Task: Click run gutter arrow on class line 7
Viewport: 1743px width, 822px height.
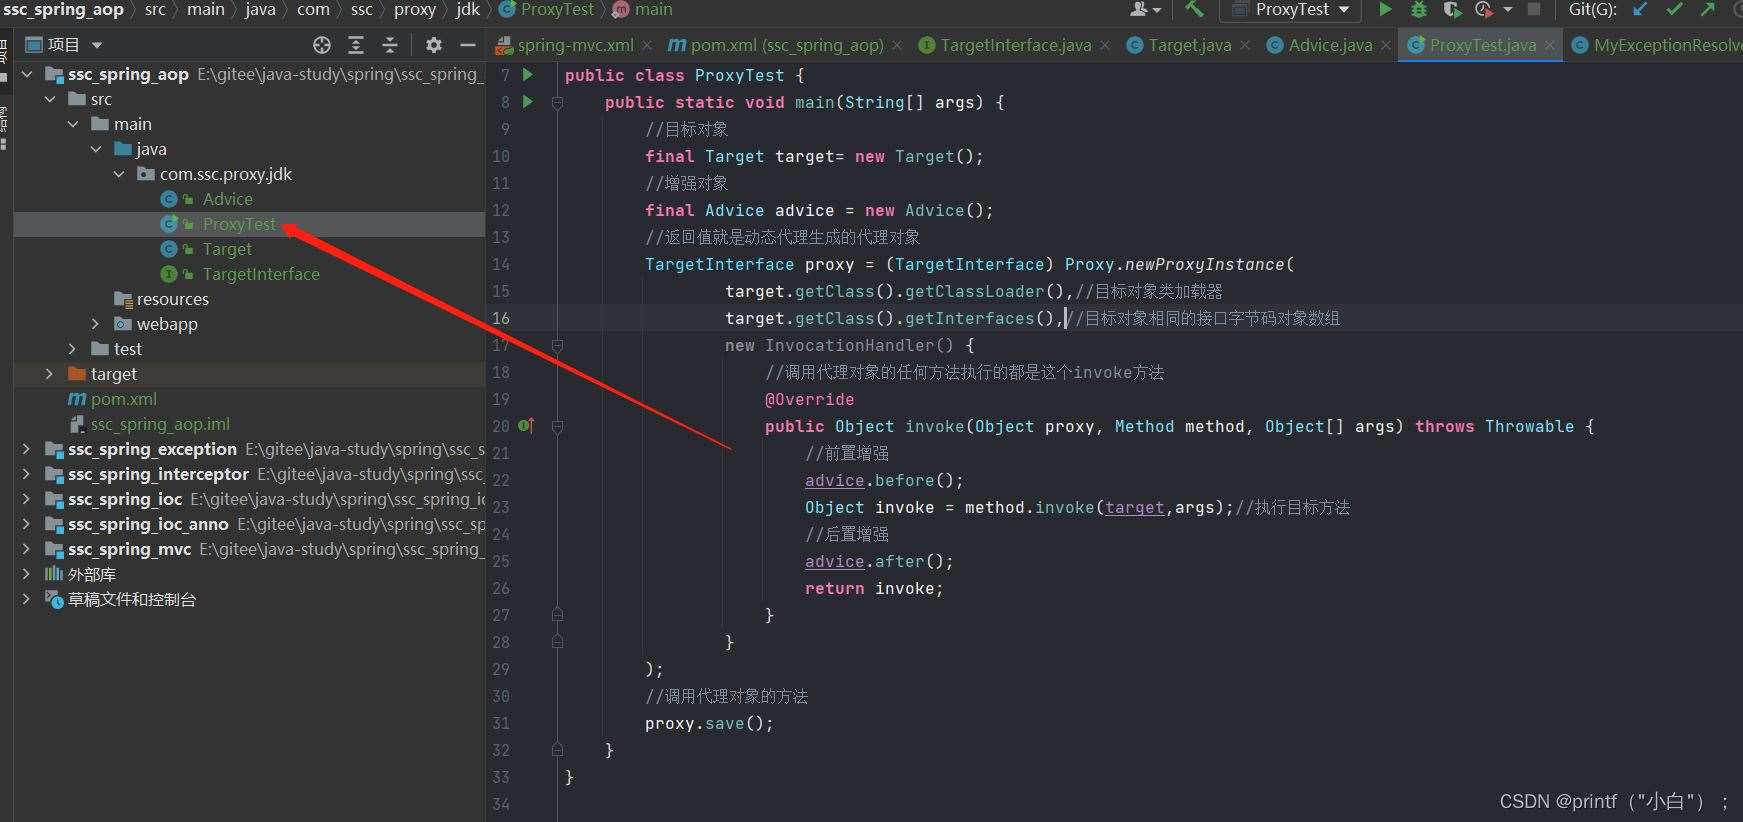Action: (528, 75)
